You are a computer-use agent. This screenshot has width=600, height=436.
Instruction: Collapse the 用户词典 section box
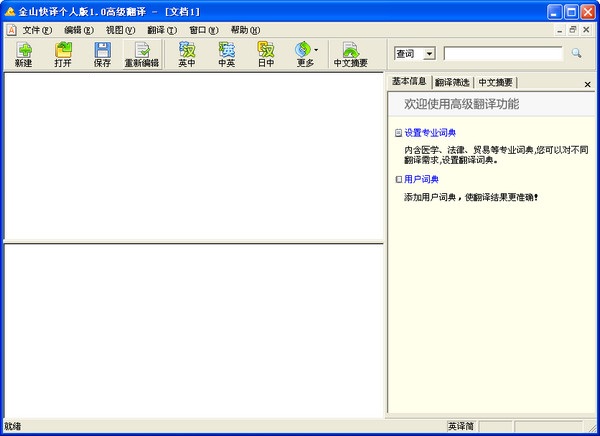398,179
